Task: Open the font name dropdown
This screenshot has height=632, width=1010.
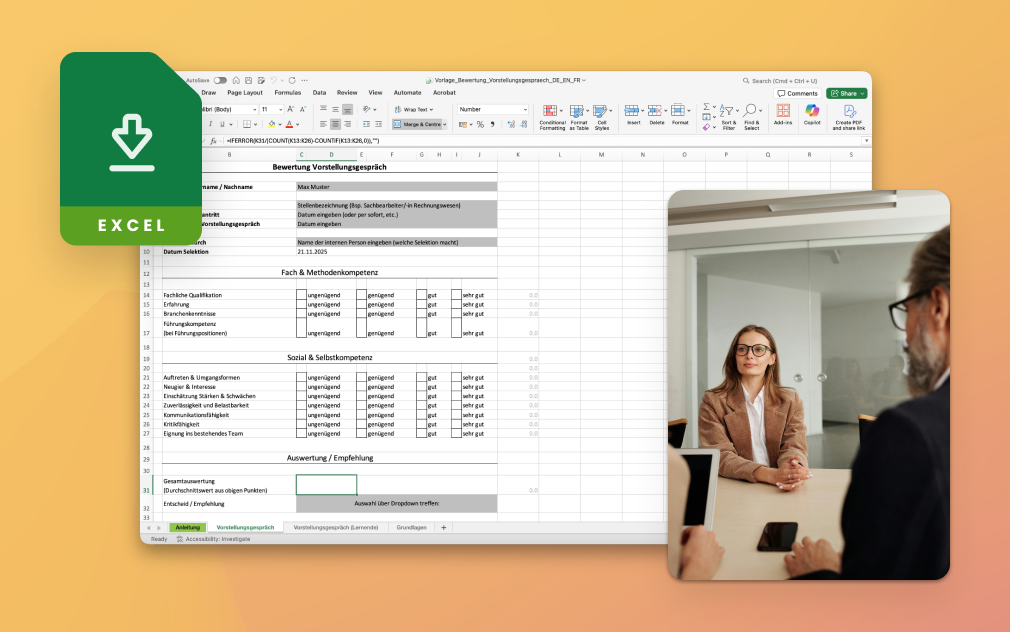Action: click(x=254, y=110)
